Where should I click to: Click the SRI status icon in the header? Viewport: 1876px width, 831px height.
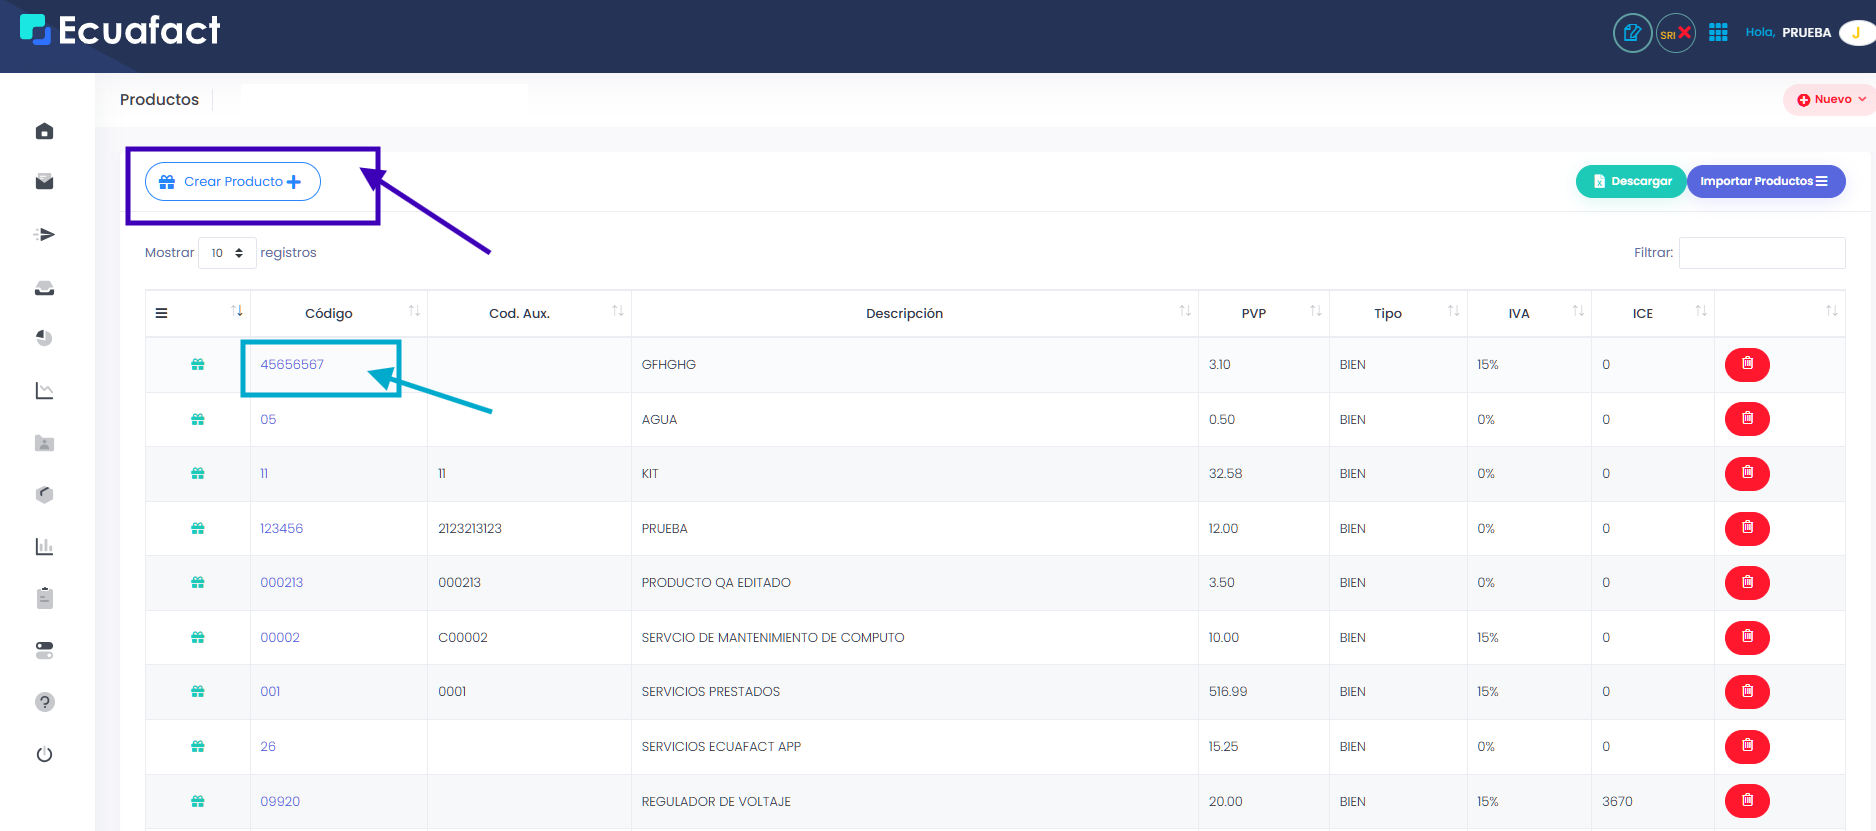coord(1675,33)
